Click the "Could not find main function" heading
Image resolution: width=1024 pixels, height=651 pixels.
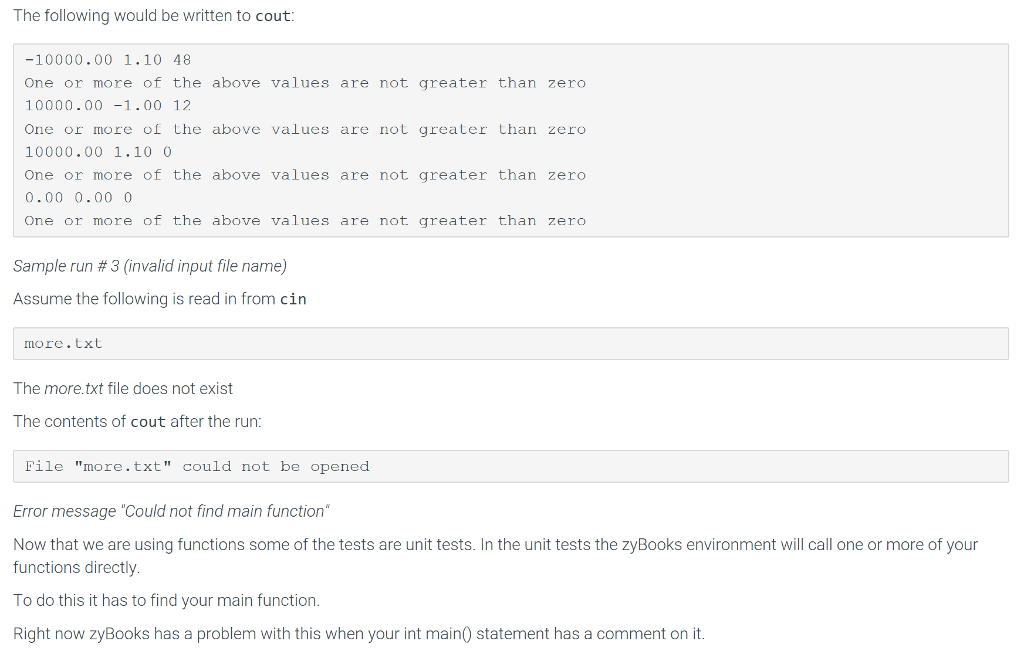coord(170,511)
